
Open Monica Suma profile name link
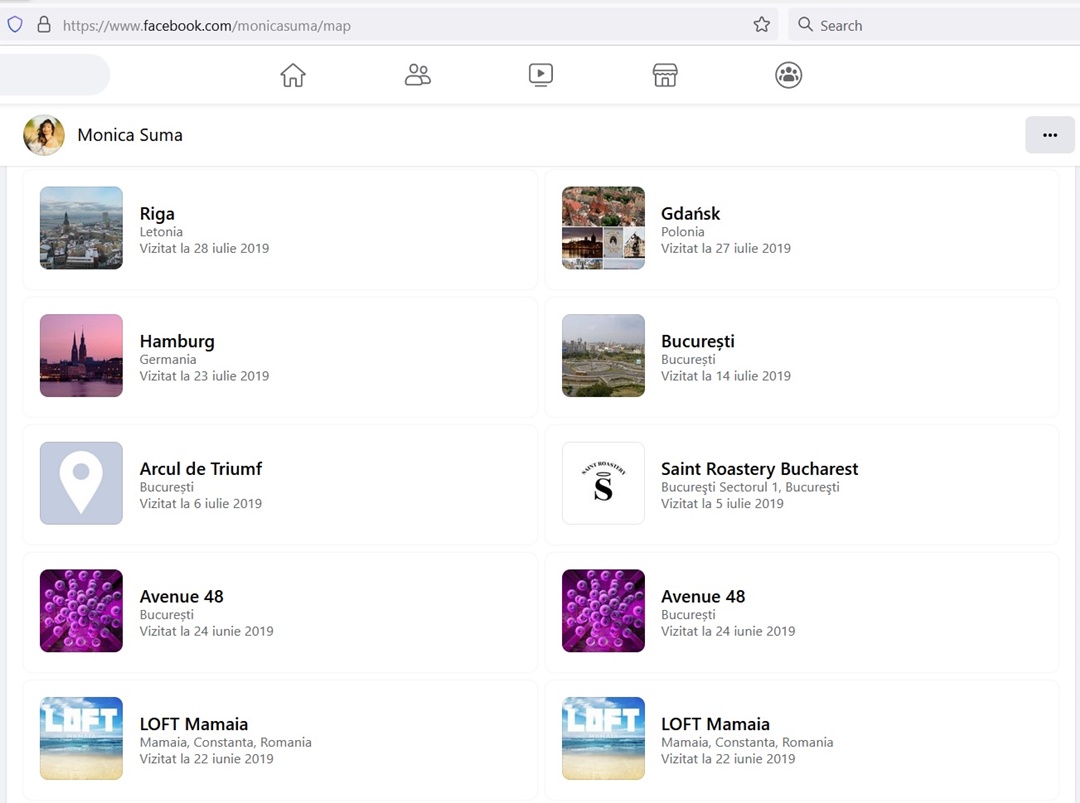point(130,135)
